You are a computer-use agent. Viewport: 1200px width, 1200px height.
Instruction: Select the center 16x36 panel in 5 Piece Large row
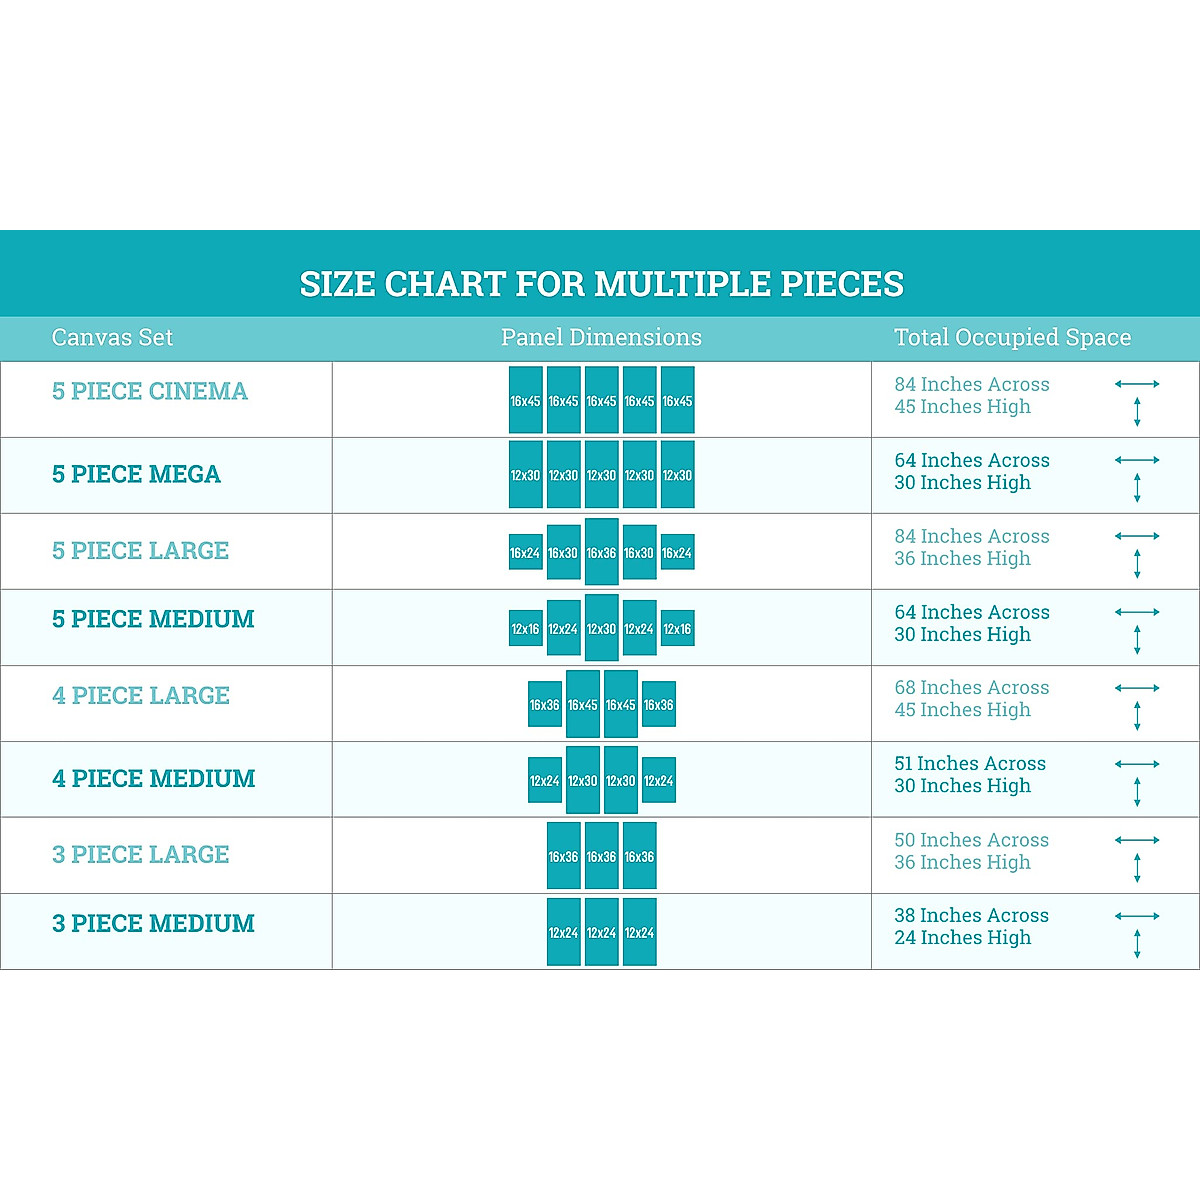tap(601, 552)
